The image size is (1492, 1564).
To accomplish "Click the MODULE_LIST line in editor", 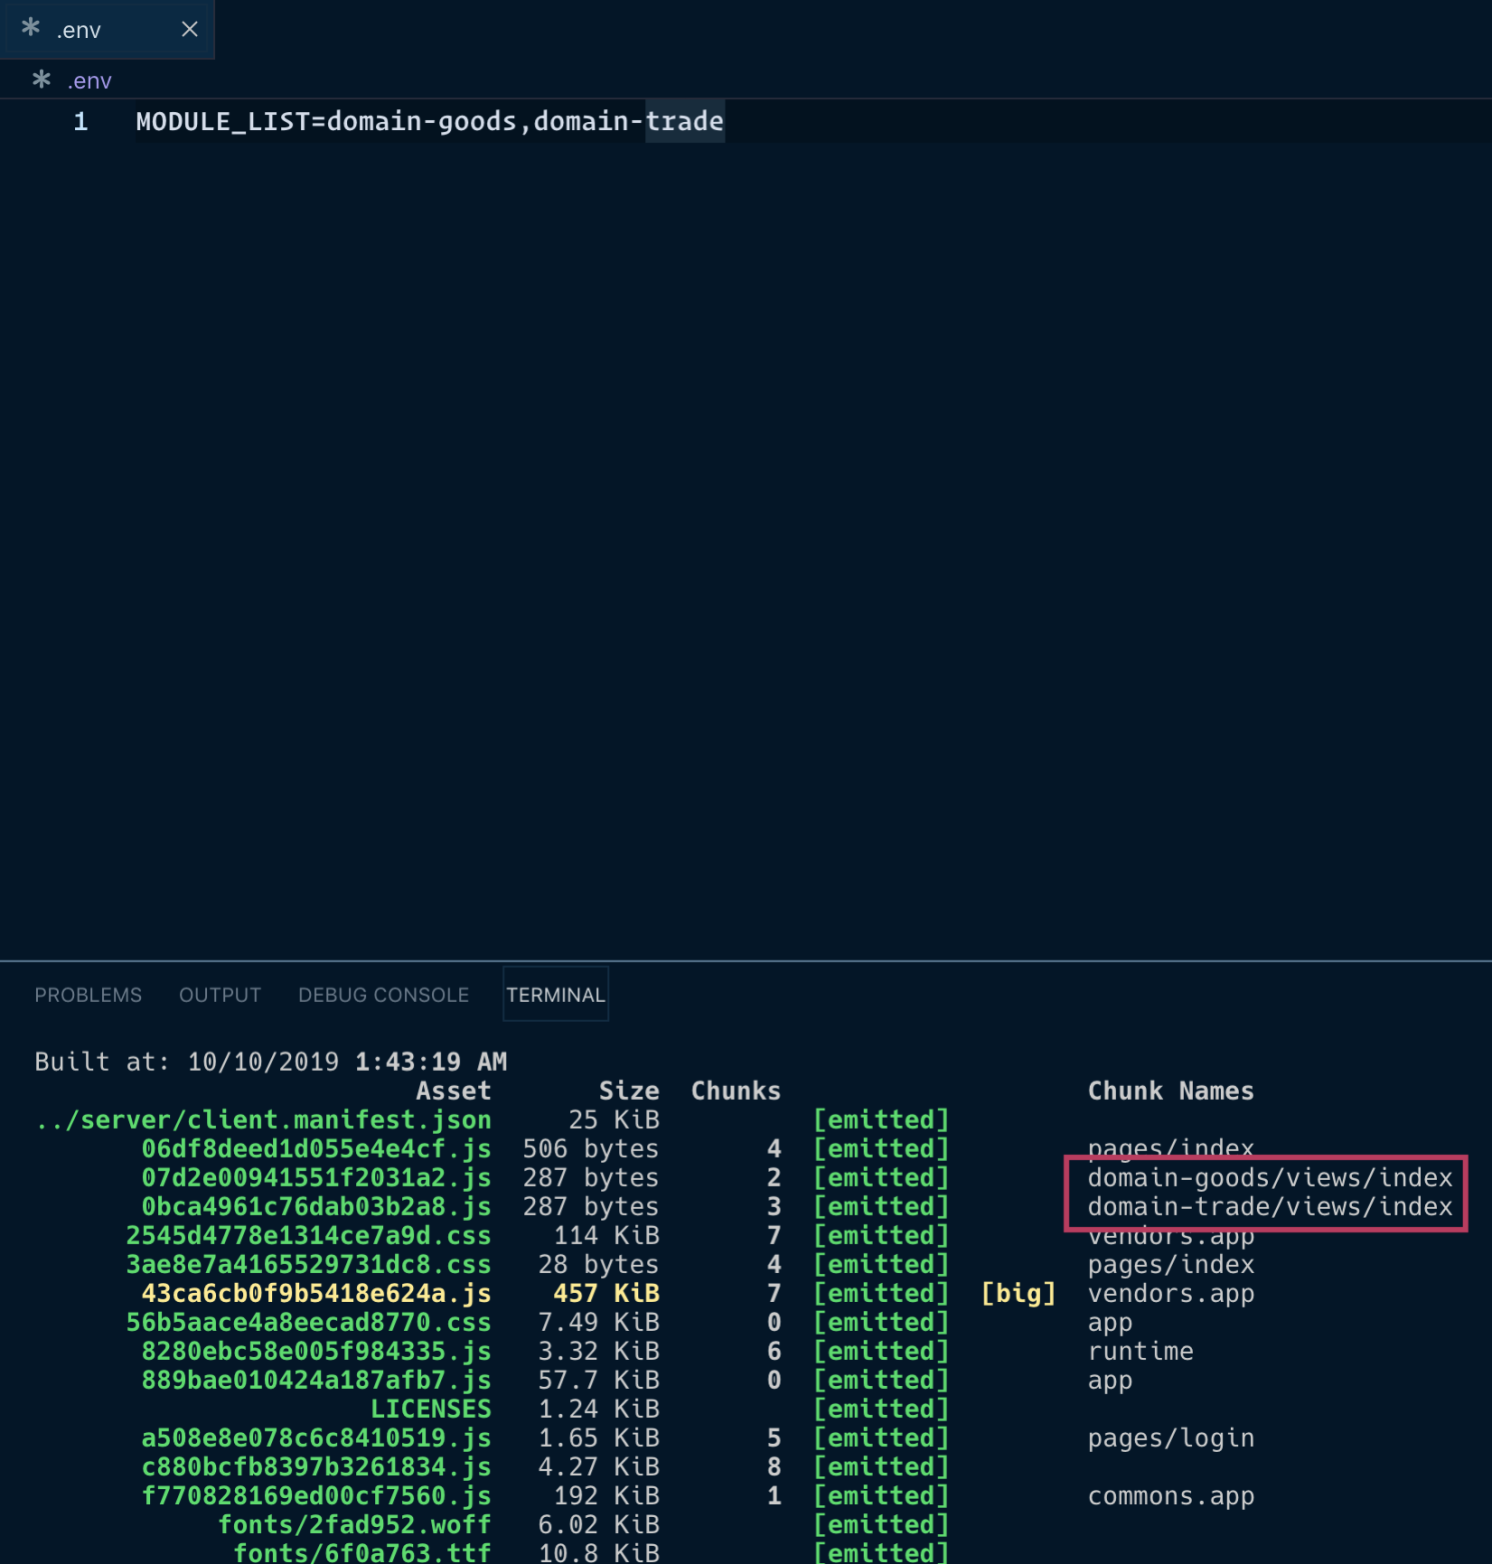I will 430,122.
